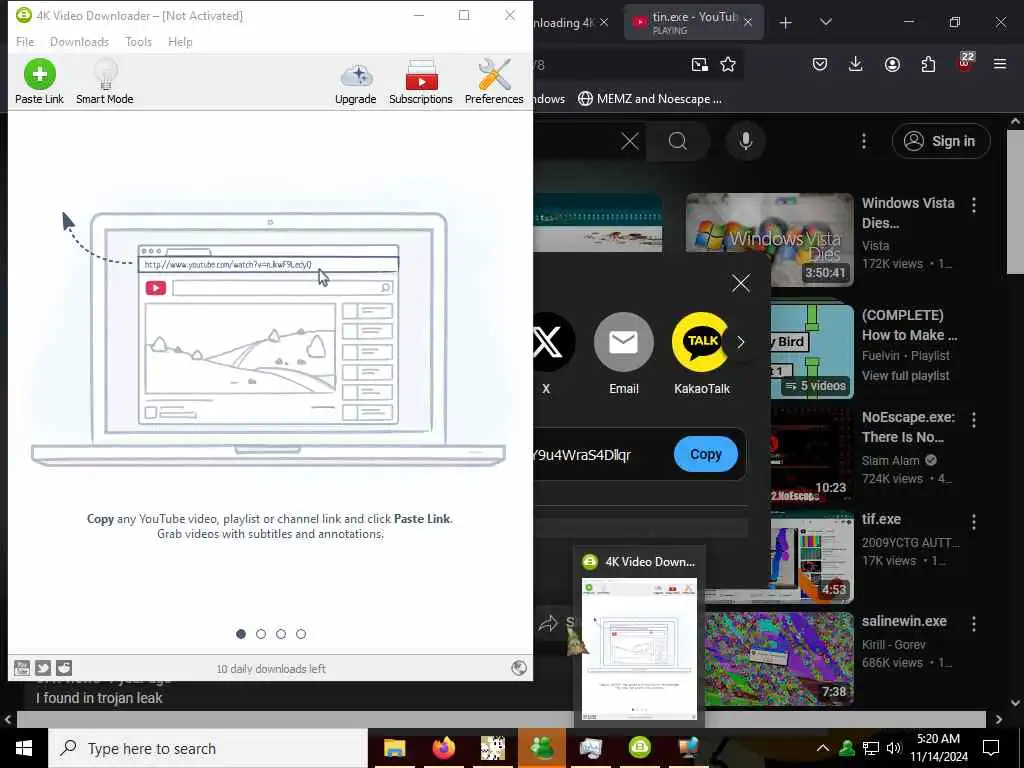Screen dimensions: 1024x768
Task: Open File Explorer from the taskbar
Action: click(394, 748)
